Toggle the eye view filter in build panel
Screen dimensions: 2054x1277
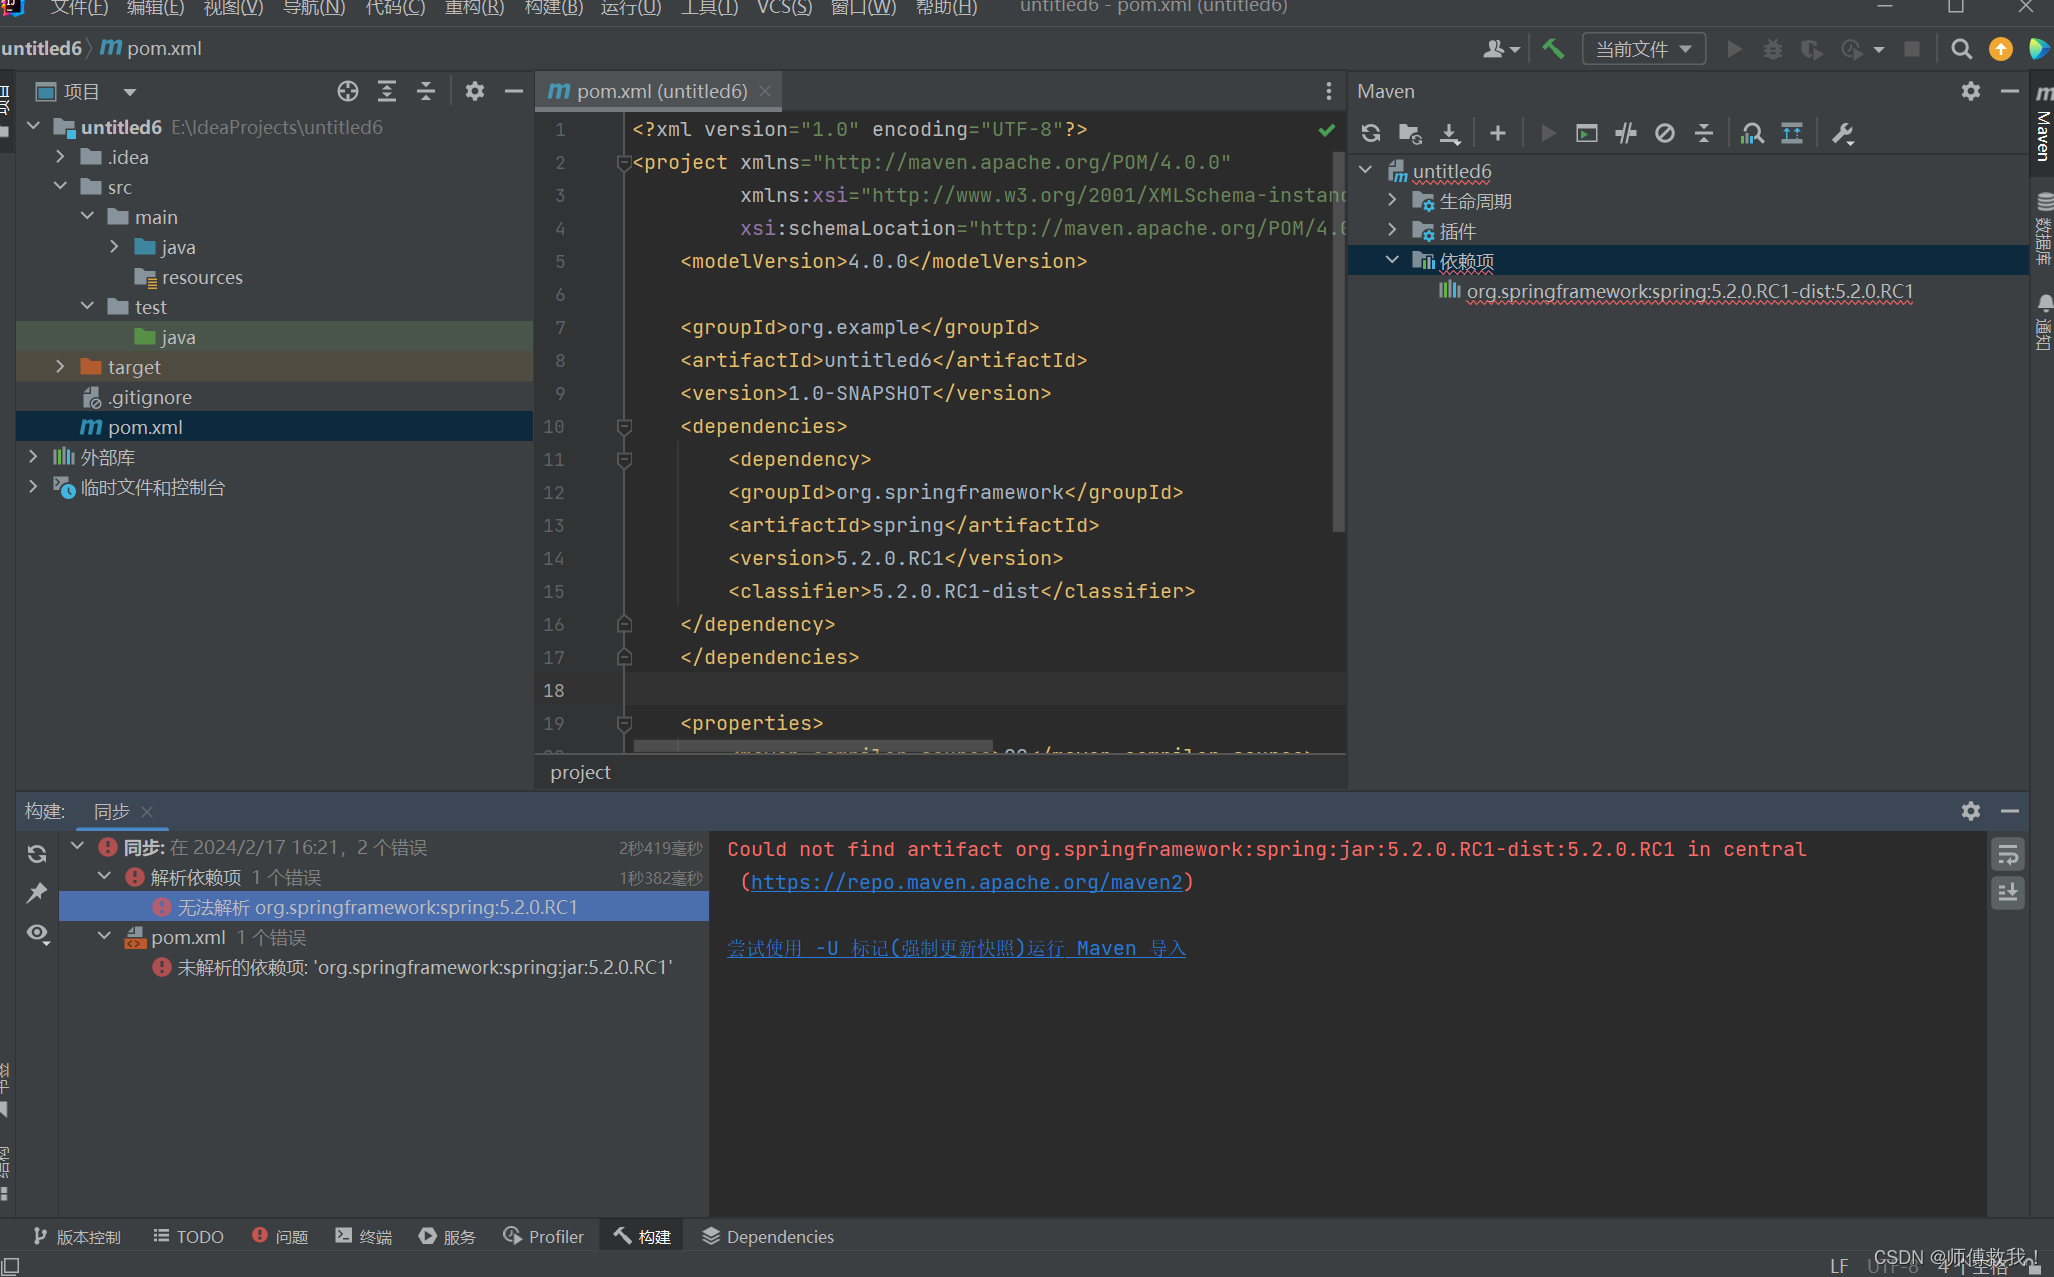point(37,933)
